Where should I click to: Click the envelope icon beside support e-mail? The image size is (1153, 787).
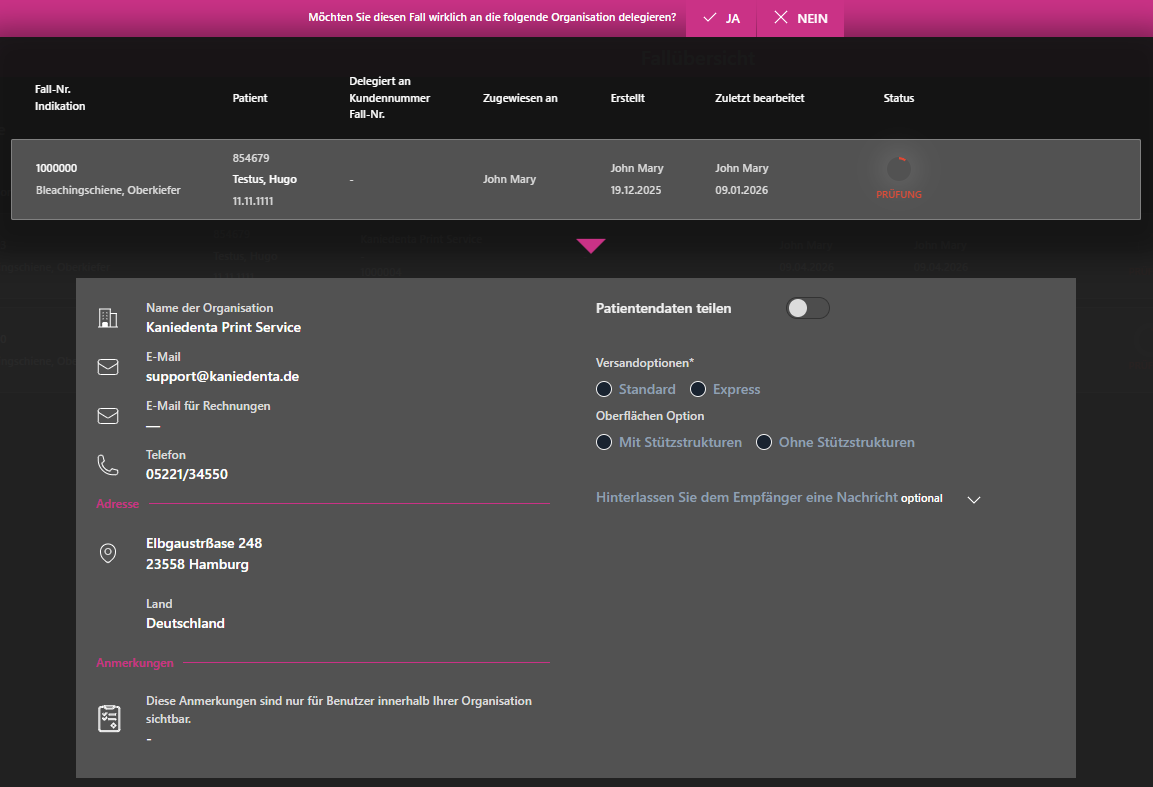[x=107, y=367]
